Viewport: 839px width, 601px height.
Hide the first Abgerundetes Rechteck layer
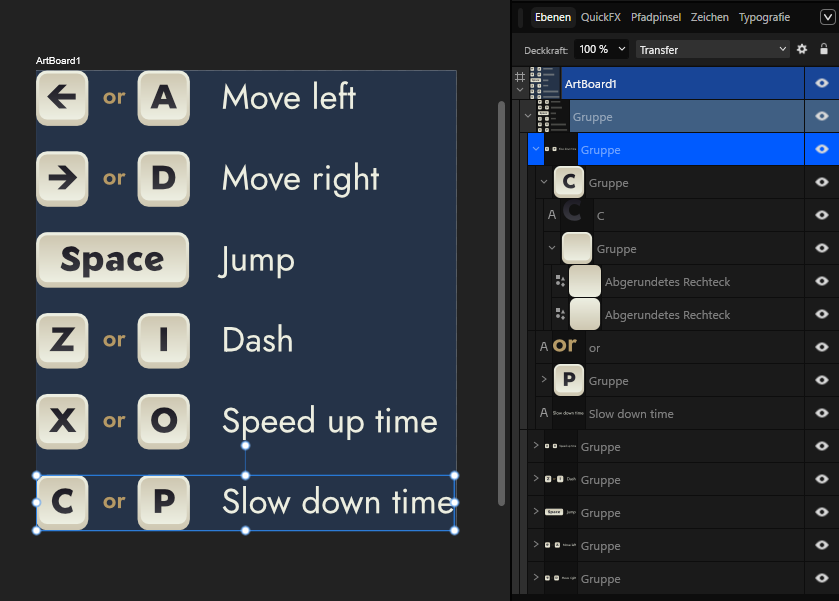click(822, 281)
